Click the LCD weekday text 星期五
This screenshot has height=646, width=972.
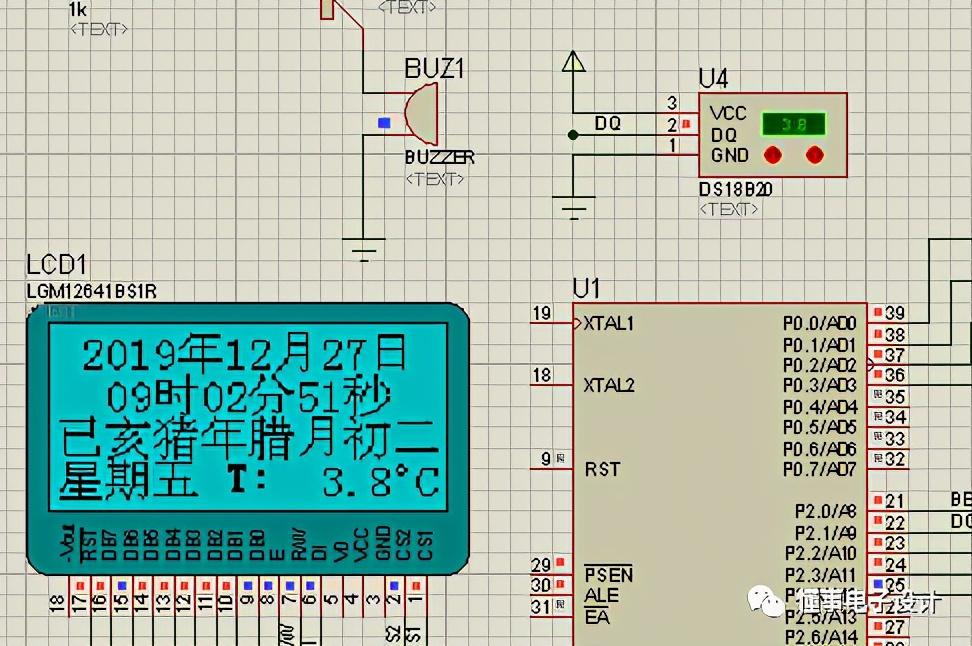click(x=129, y=480)
